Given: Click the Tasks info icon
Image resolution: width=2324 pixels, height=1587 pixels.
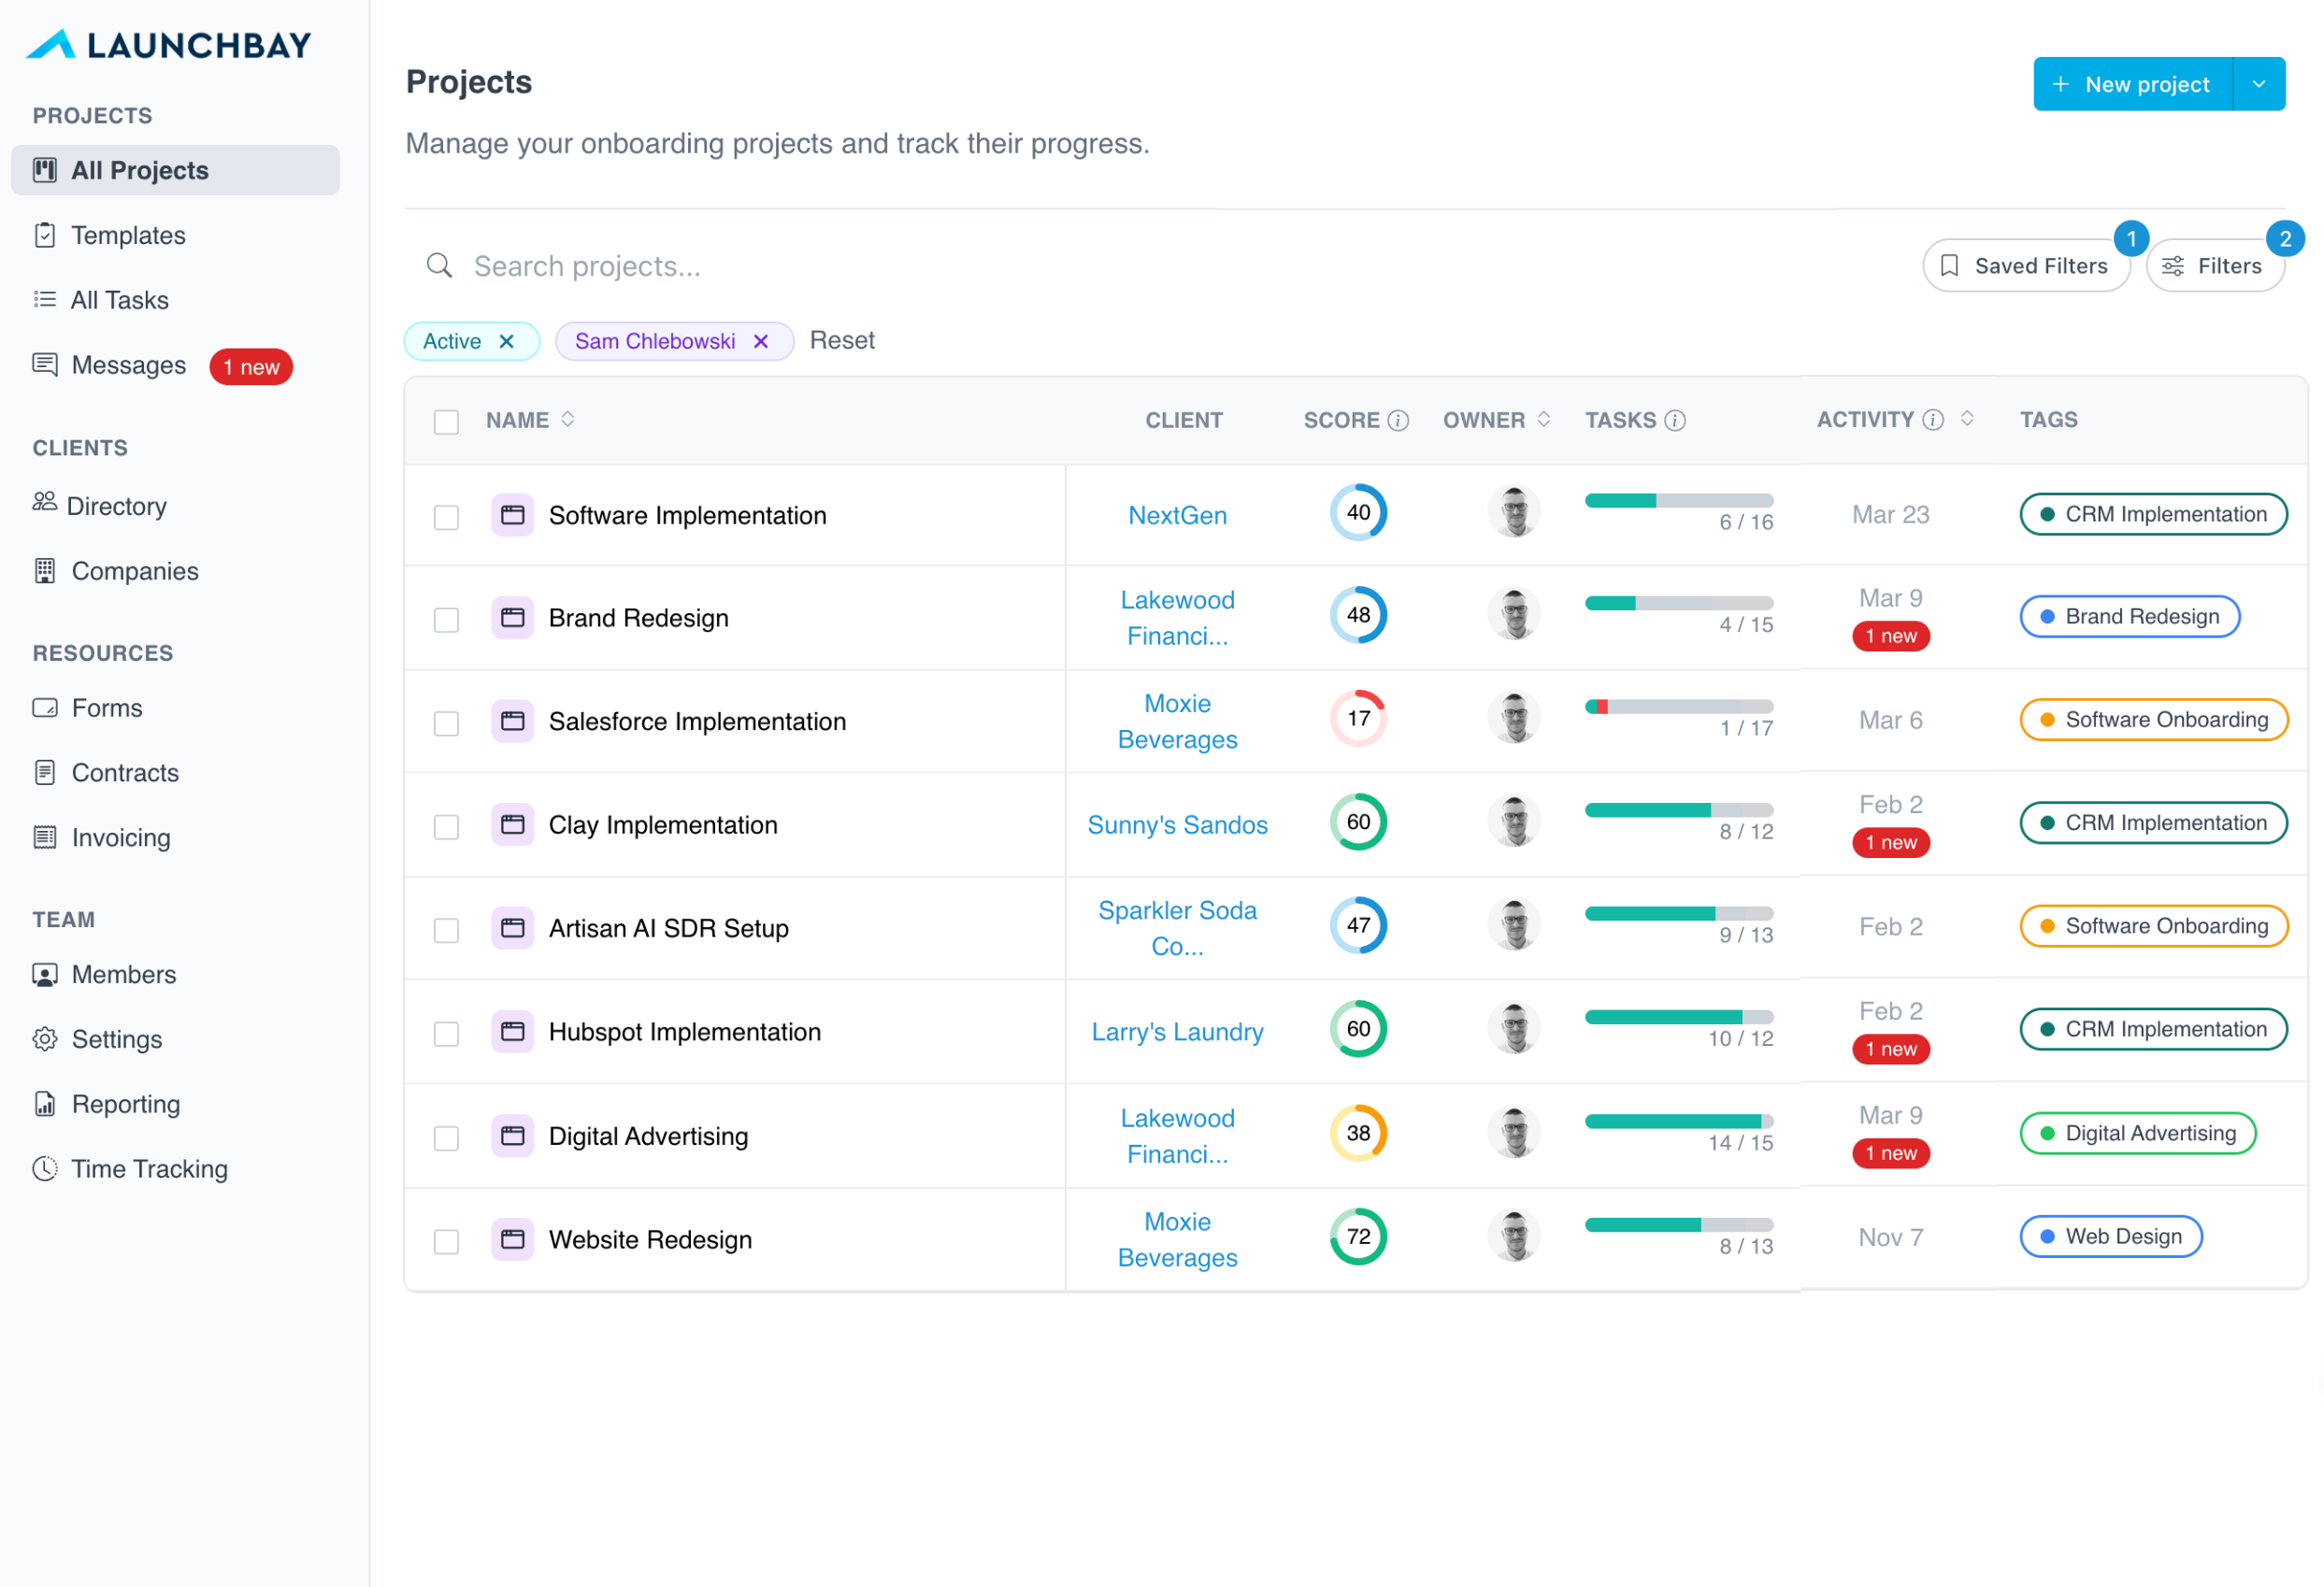Looking at the screenshot, I should (1675, 421).
